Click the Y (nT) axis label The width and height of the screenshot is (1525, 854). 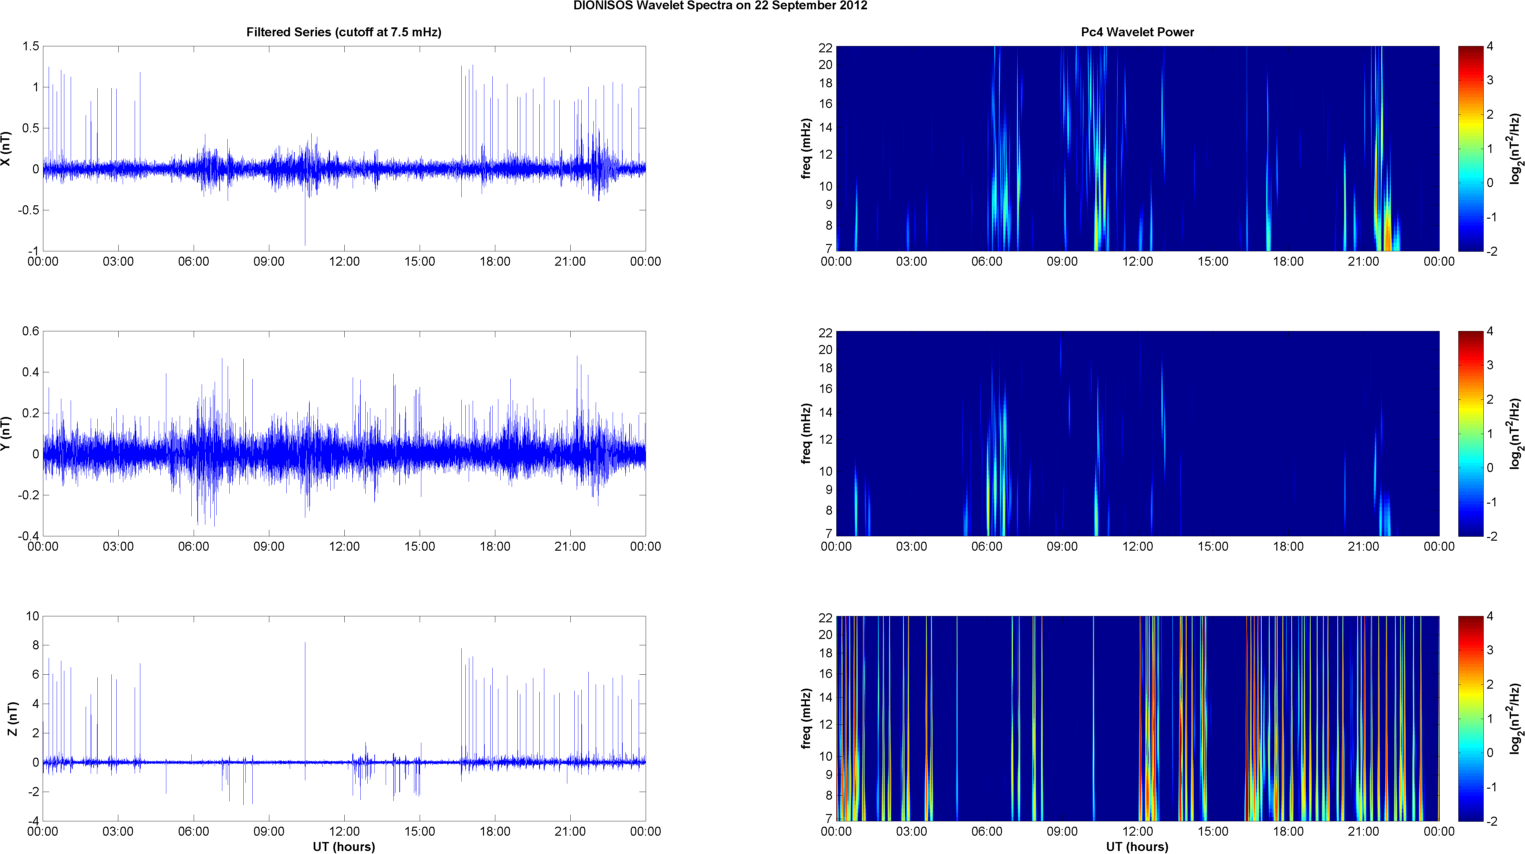pyautogui.click(x=7, y=434)
